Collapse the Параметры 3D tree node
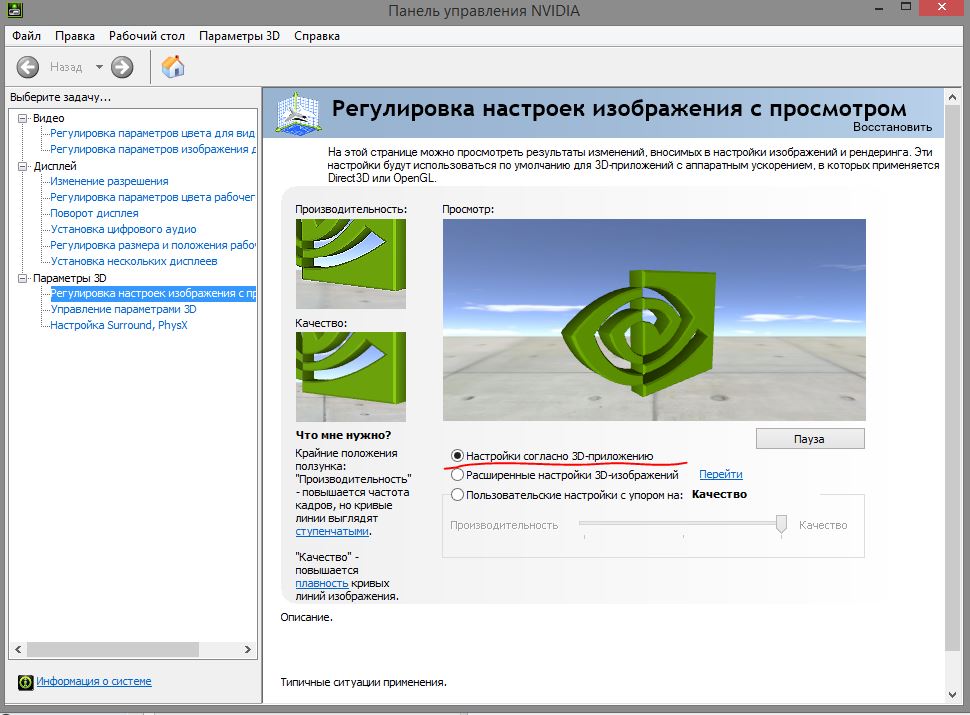The image size is (970, 715). (x=23, y=278)
